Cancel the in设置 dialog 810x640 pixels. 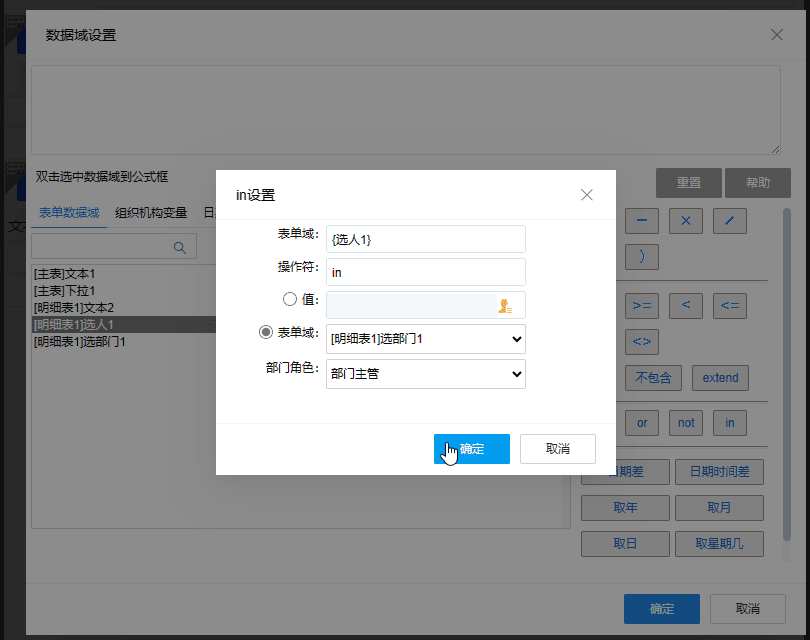coord(557,449)
